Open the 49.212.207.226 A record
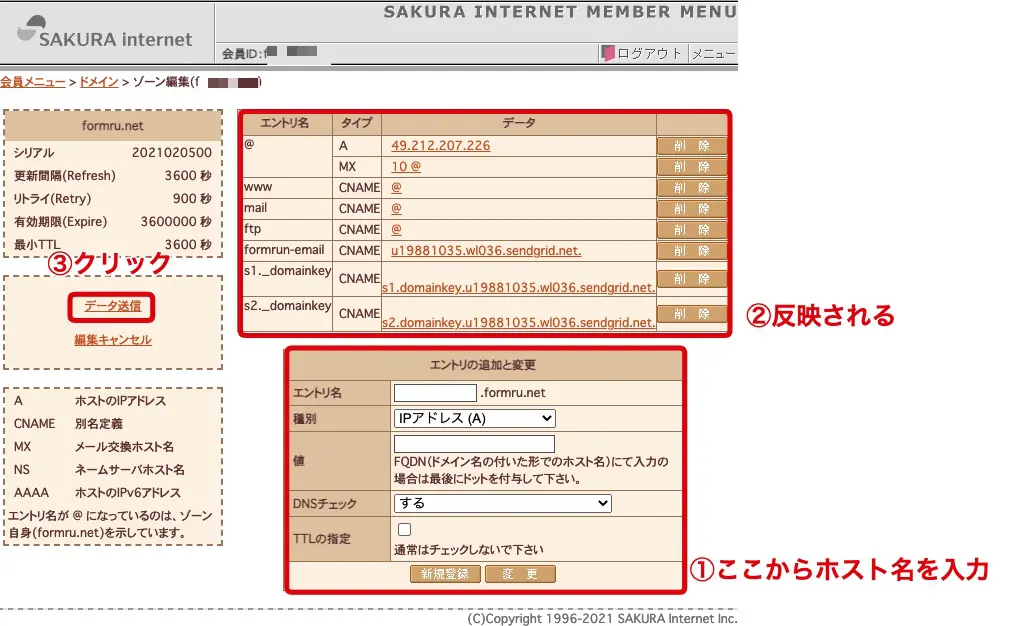This screenshot has height=626, width=1018. click(x=440, y=145)
